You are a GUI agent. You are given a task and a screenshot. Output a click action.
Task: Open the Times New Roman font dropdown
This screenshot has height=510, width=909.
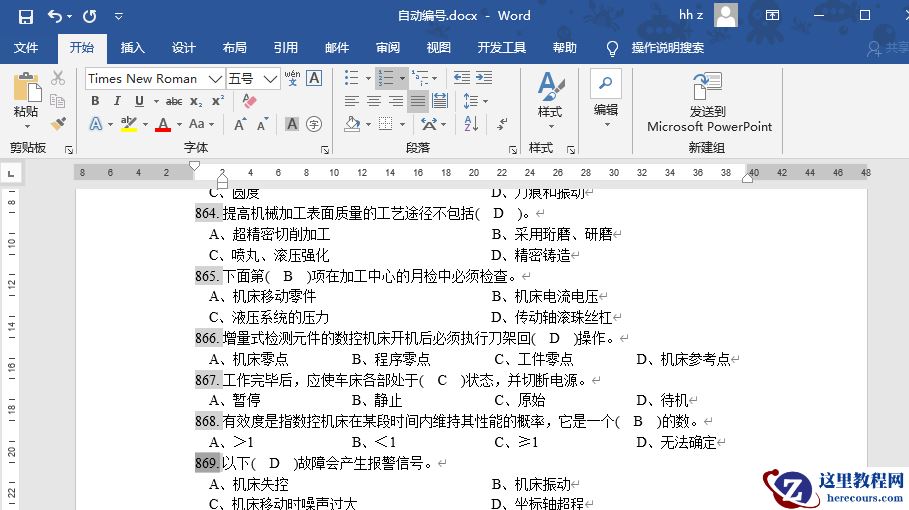(215, 79)
